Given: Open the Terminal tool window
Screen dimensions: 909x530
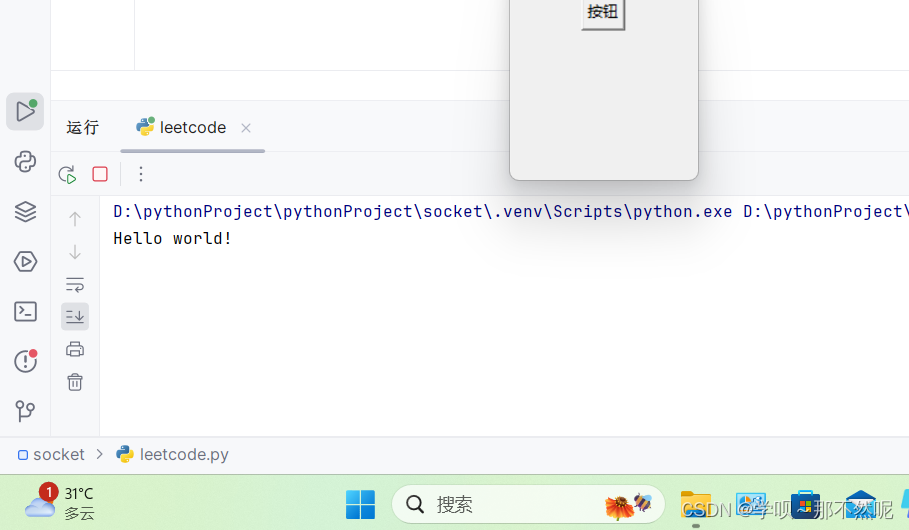Looking at the screenshot, I should click(25, 312).
